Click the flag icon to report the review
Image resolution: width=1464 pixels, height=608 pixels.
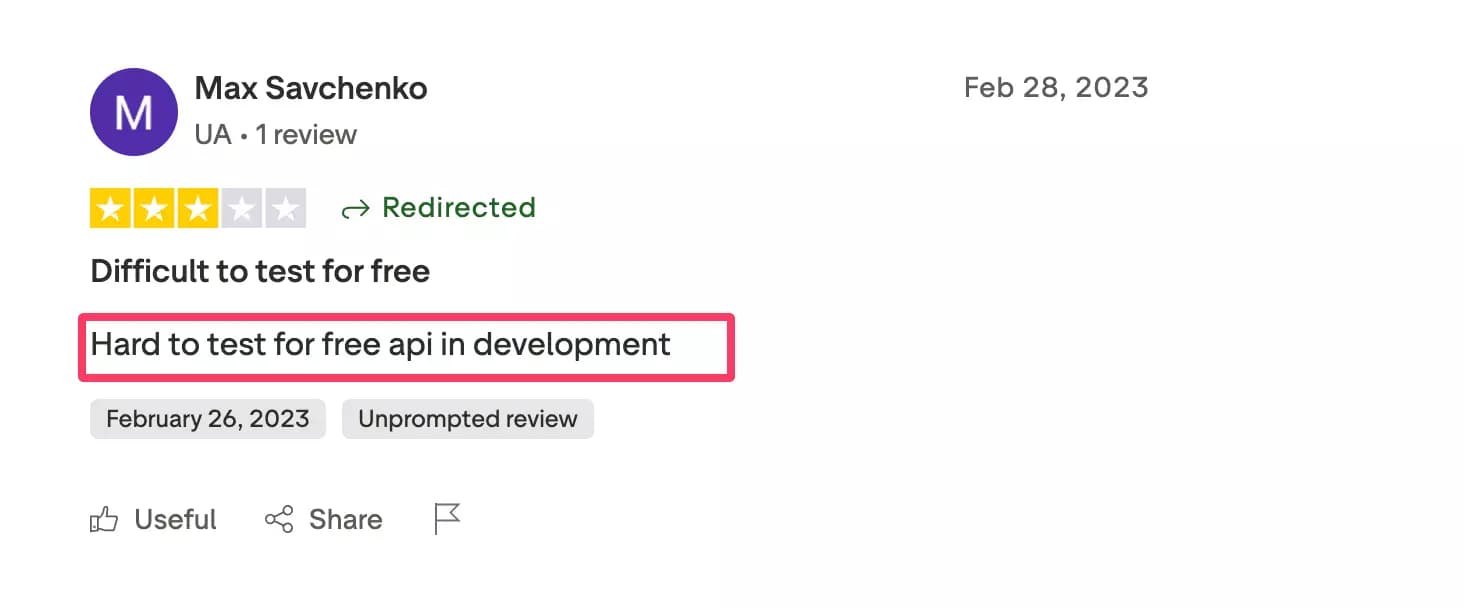(x=446, y=518)
